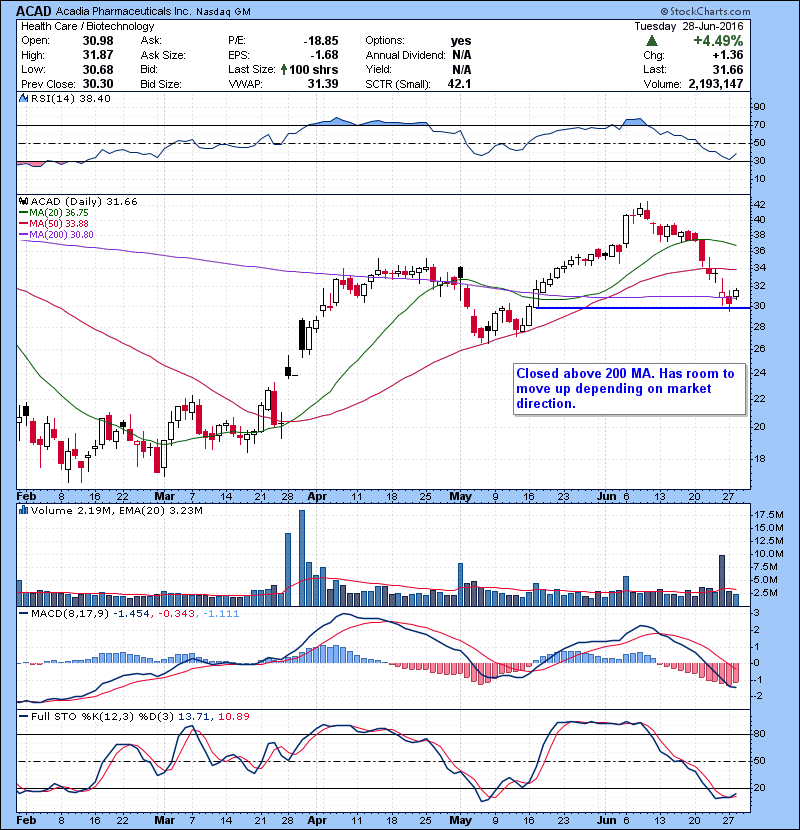Viewport: 800px width, 830px height.
Task: Click the StockCharts.com watermark text
Action: (x=705, y=11)
